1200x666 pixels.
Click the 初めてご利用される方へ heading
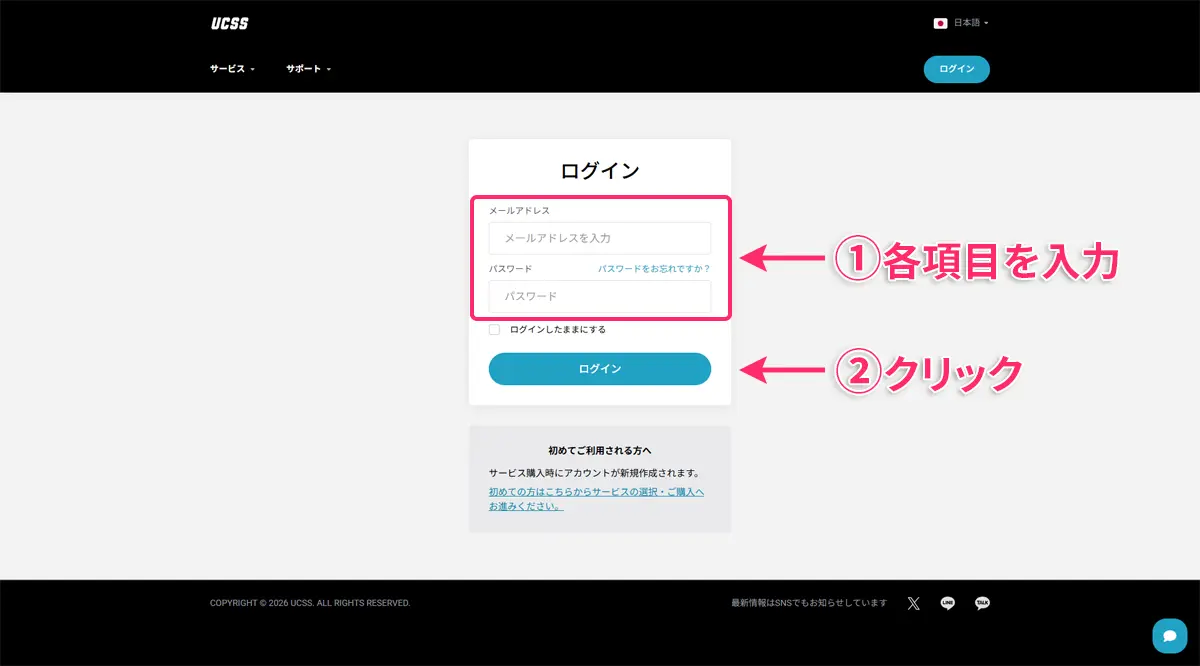pyautogui.click(x=600, y=451)
